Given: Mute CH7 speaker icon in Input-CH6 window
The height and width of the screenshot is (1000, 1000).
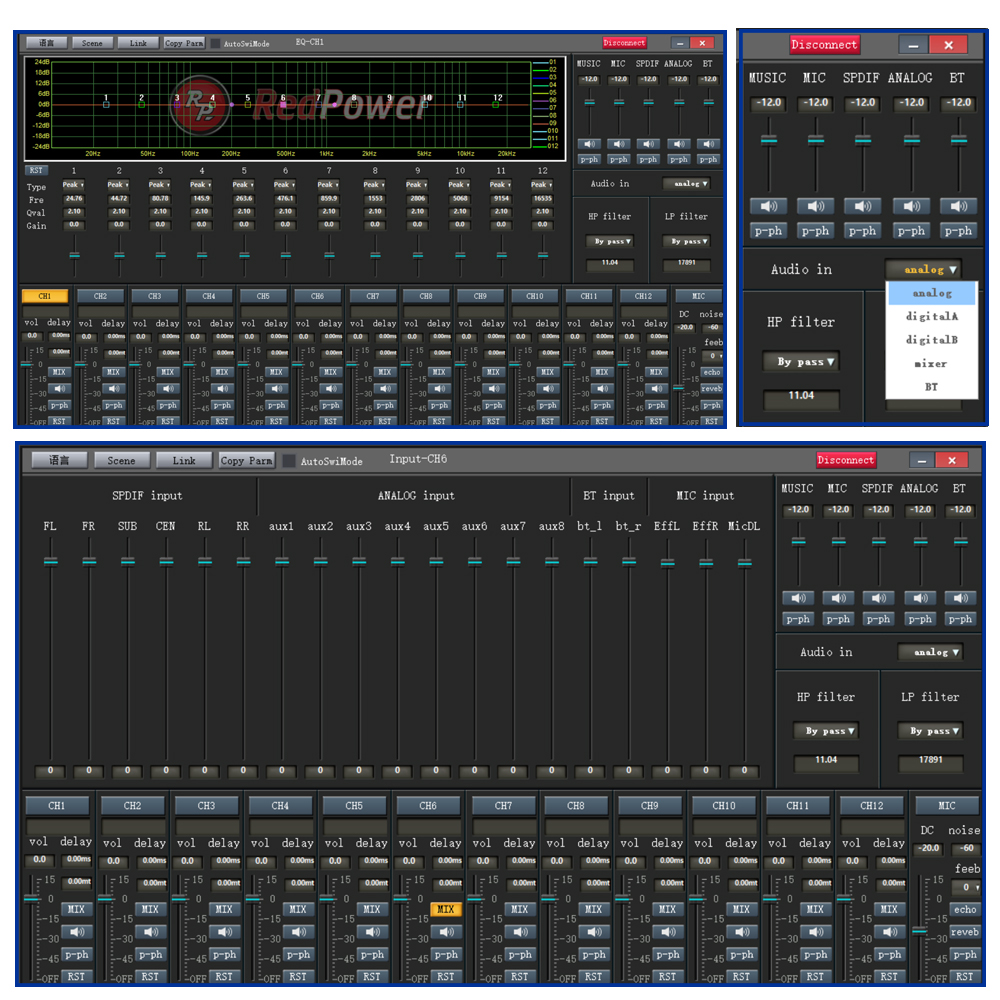Looking at the screenshot, I should [x=520, y=932].
